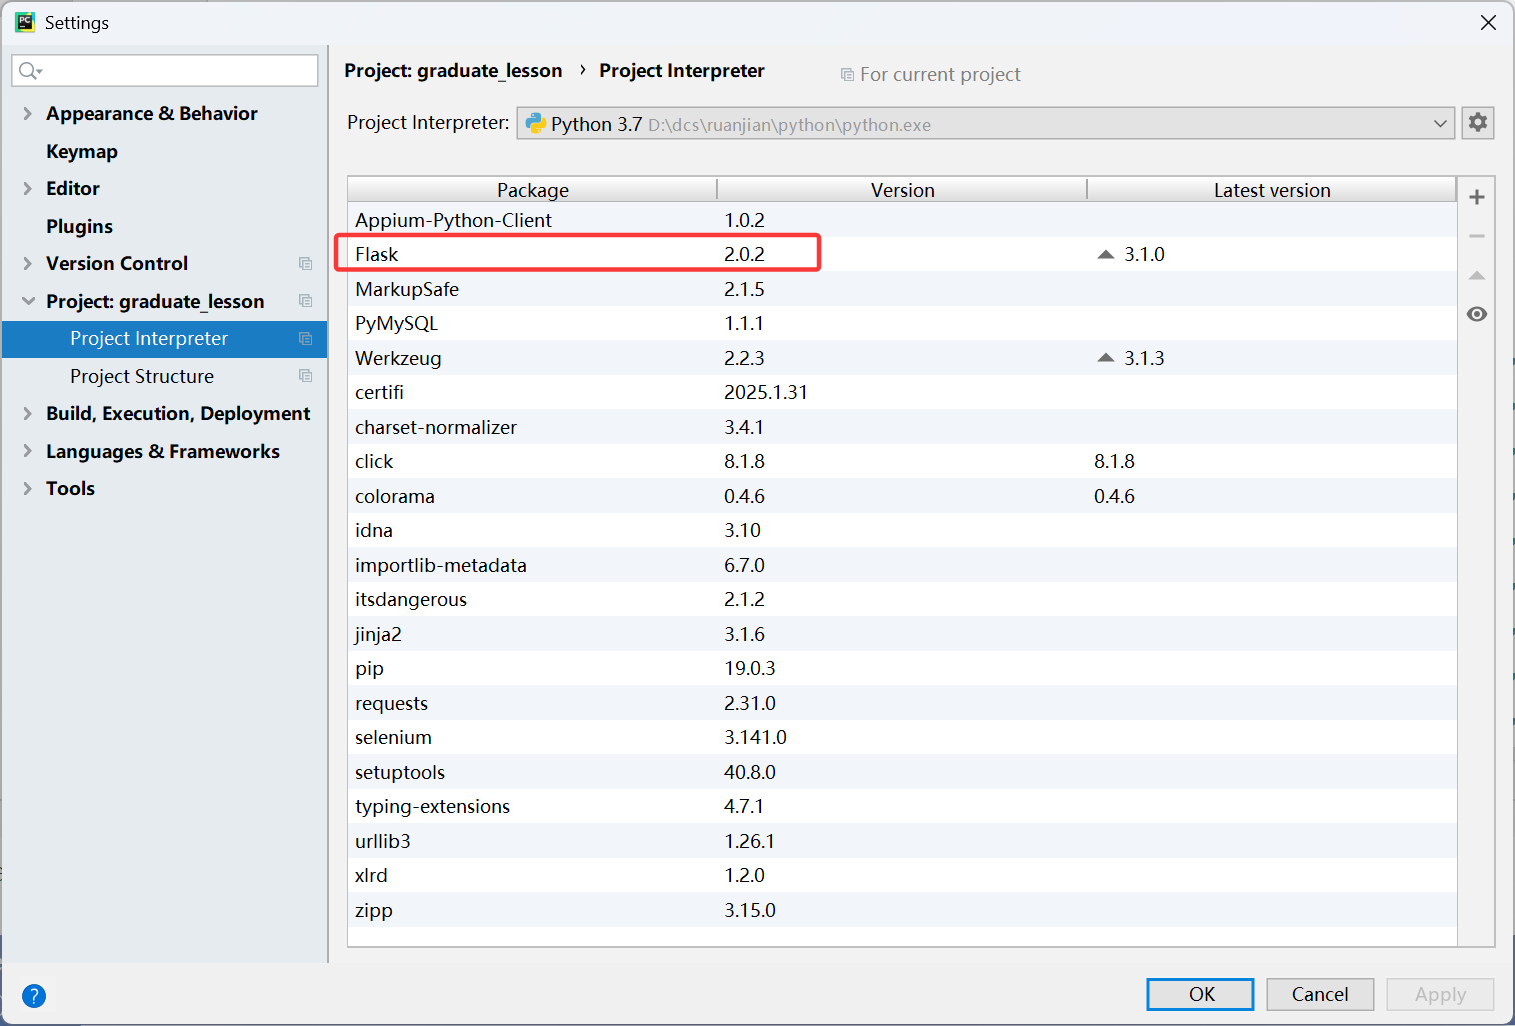Click the settings search input field
Screen dimensions: 1515x1026
pyautogui.click(x=165, y=70)
